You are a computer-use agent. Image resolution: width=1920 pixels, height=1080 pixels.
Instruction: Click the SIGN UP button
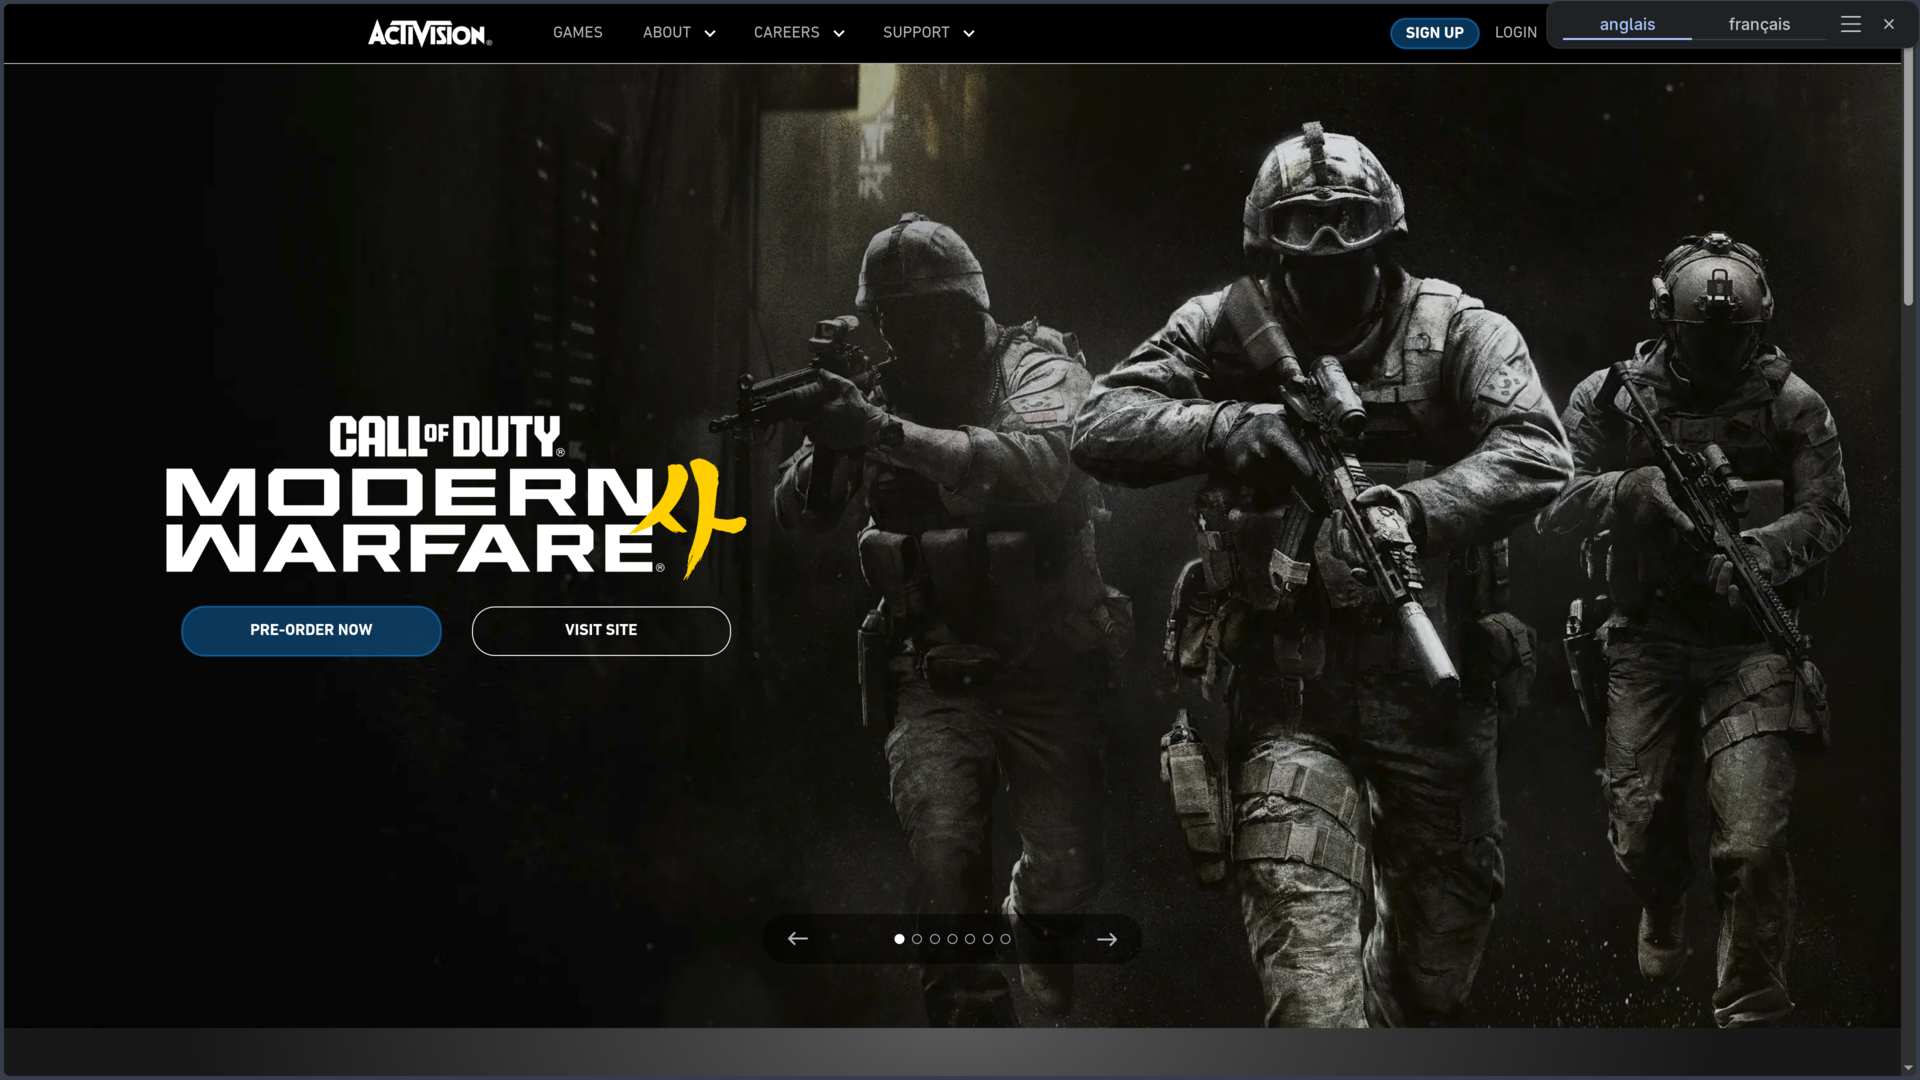tap(1434, 33)
